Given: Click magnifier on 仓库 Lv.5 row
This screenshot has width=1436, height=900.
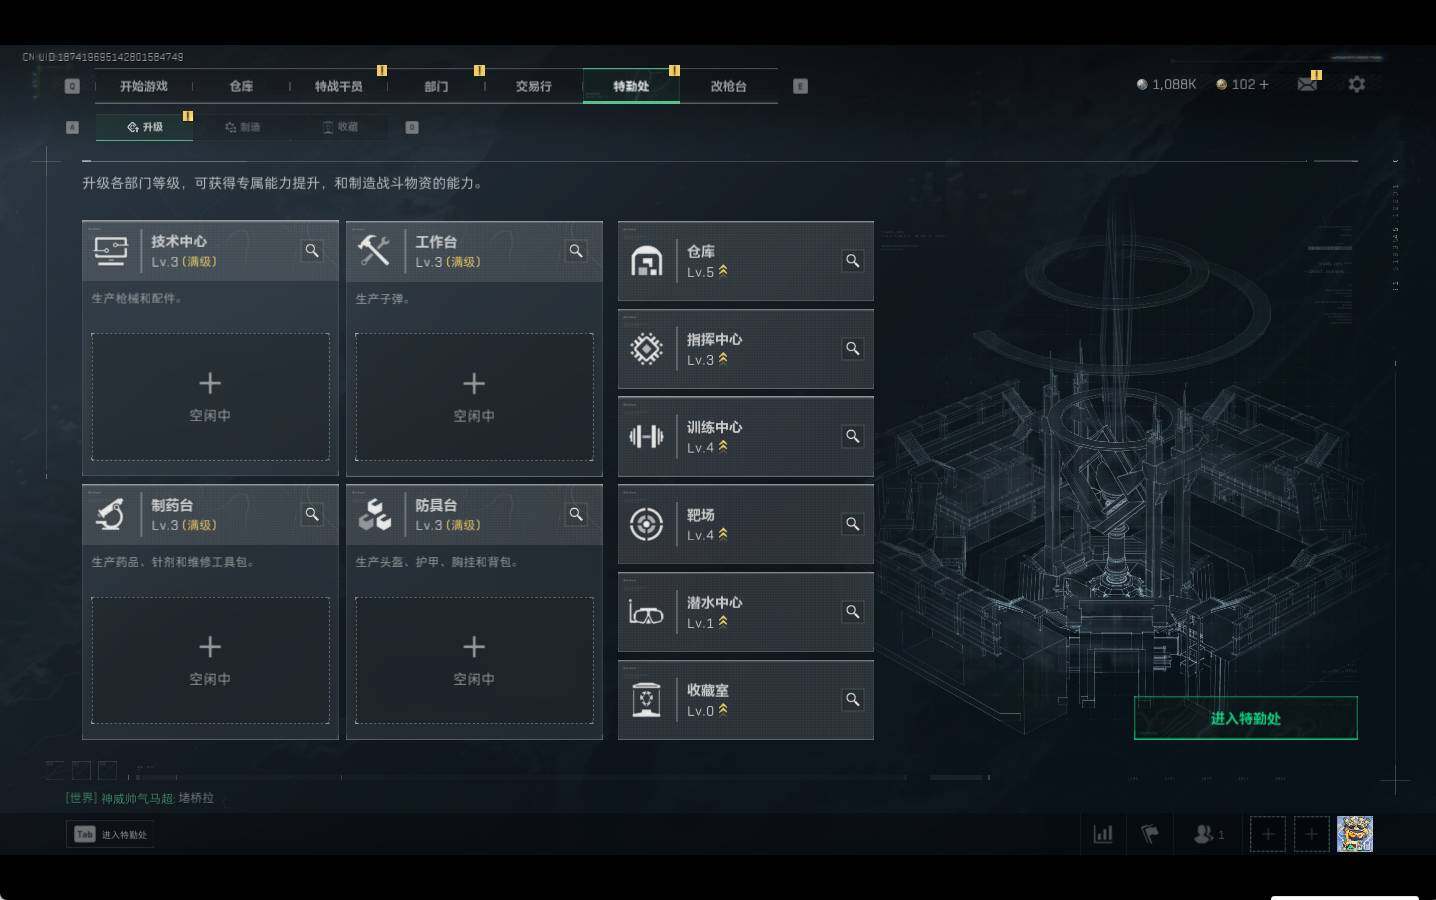Looking at the screenshot, I should pos(853,261).
